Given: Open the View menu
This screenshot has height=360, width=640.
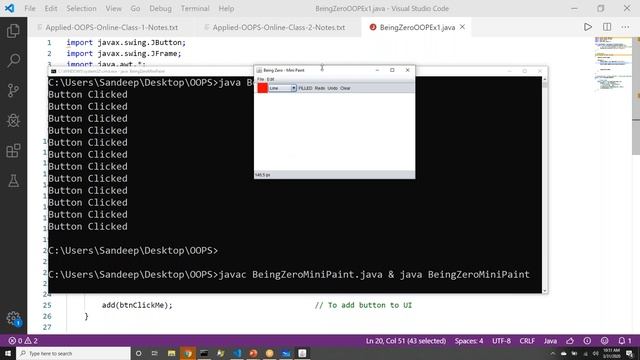Looking at the screenshot, I should [113, 8].
